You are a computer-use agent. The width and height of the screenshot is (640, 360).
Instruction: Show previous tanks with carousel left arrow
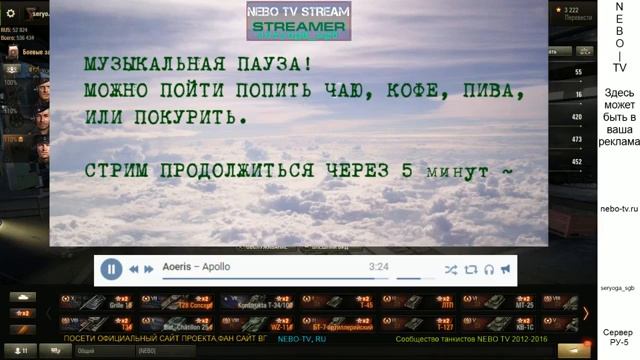(49, 313)
